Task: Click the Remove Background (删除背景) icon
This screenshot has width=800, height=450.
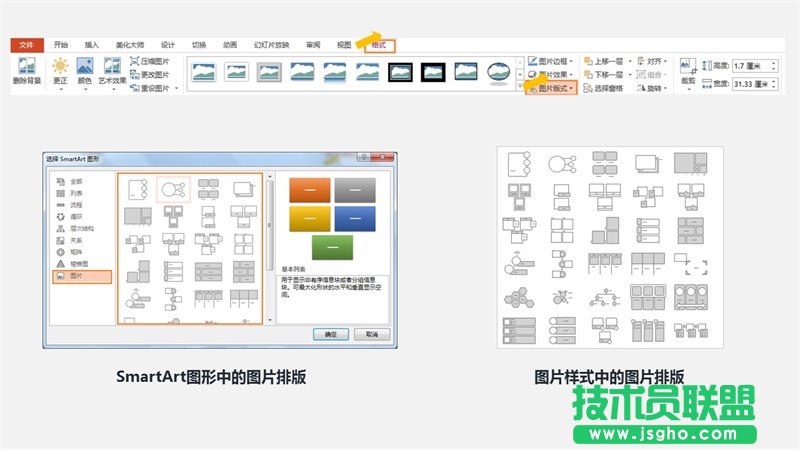Action: click(27, 66)
